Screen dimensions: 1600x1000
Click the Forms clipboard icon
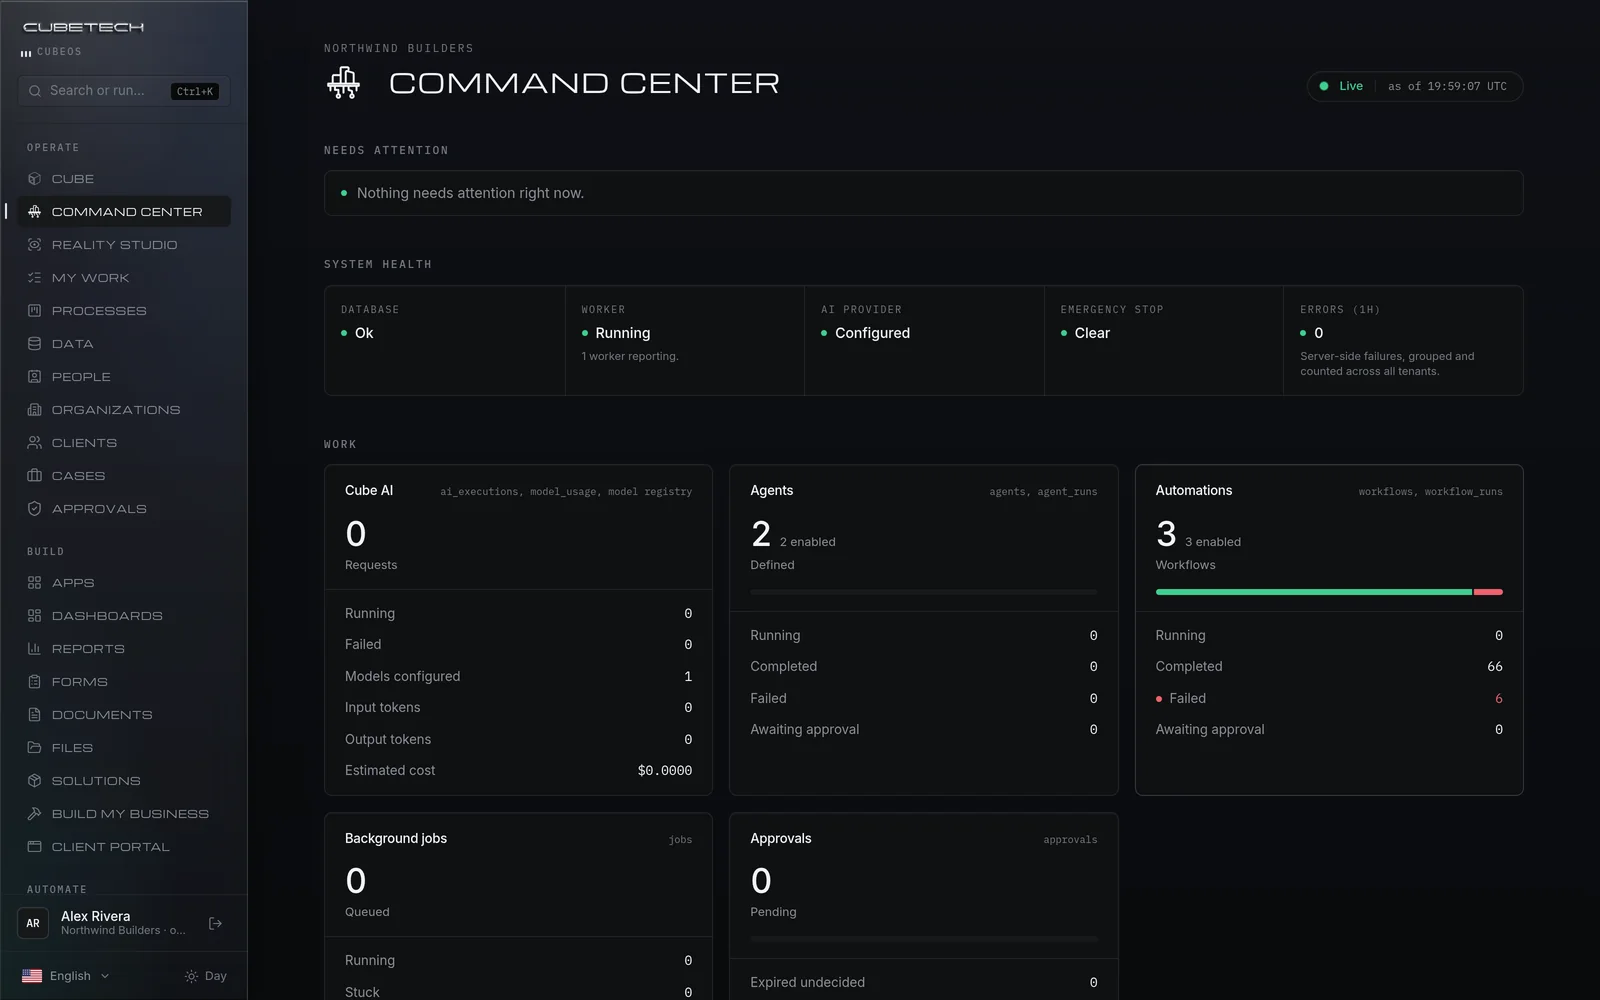point(34,682)
